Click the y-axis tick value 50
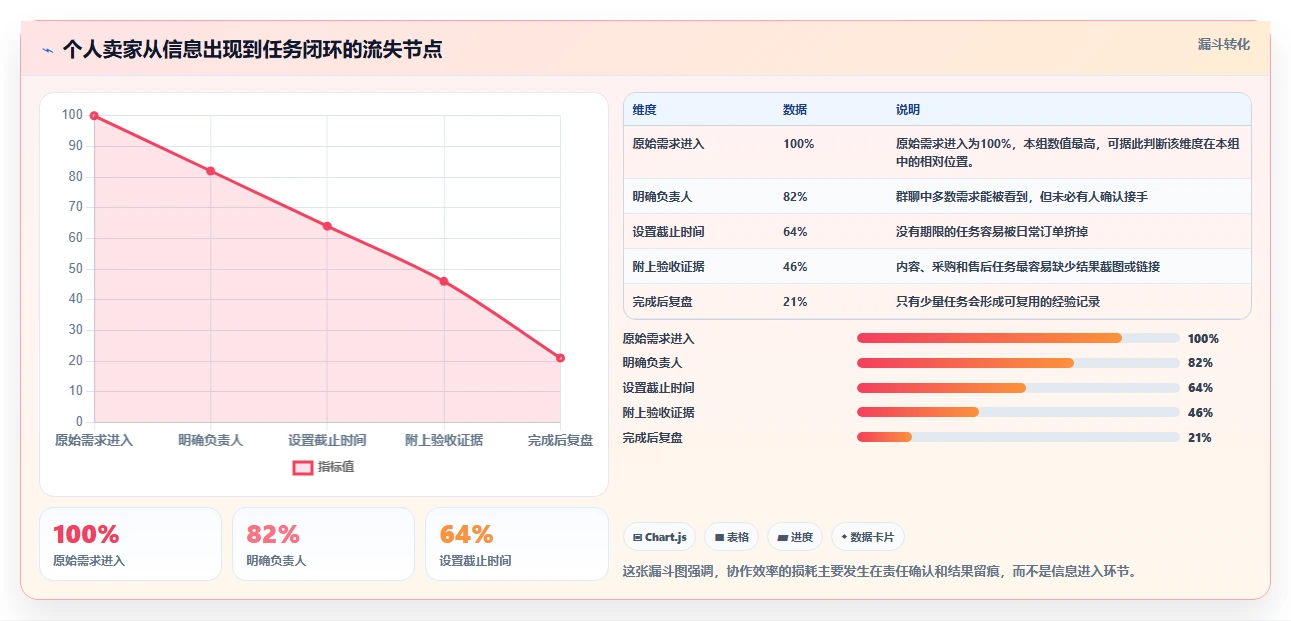1291x621 pixels. click(x=75, y=269)
